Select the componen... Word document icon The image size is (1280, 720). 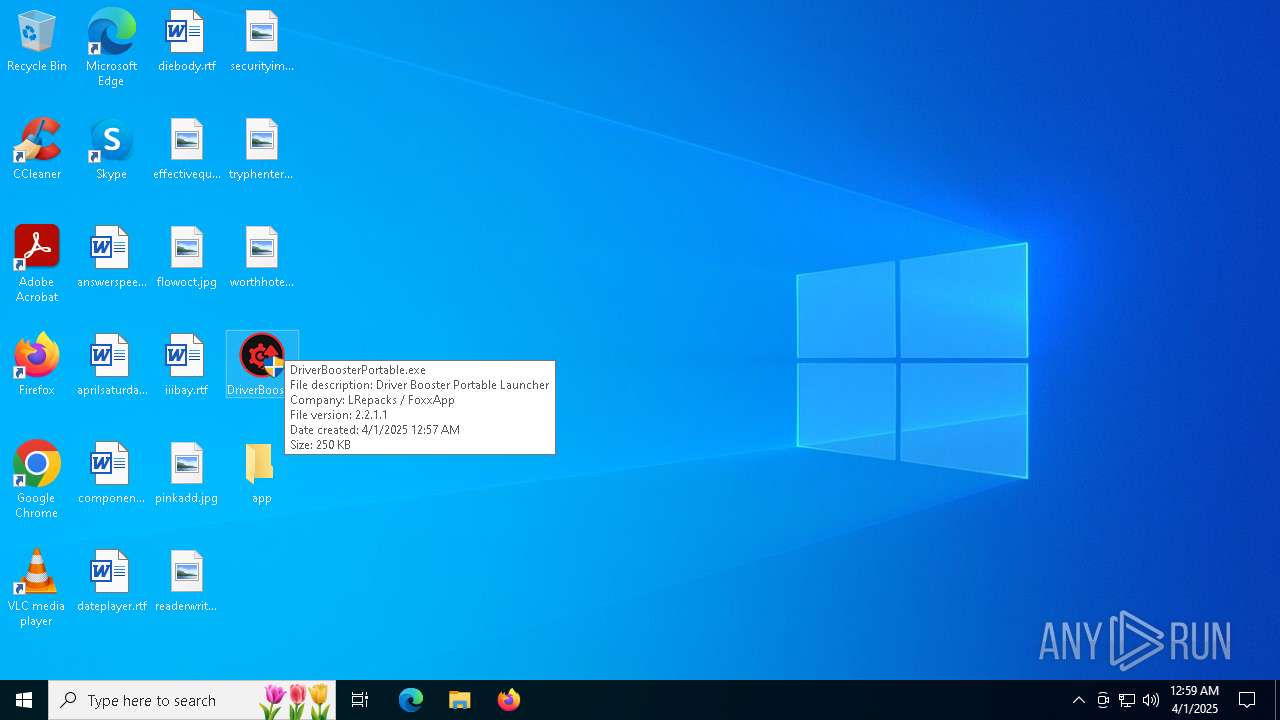click(x=111, y=474)
